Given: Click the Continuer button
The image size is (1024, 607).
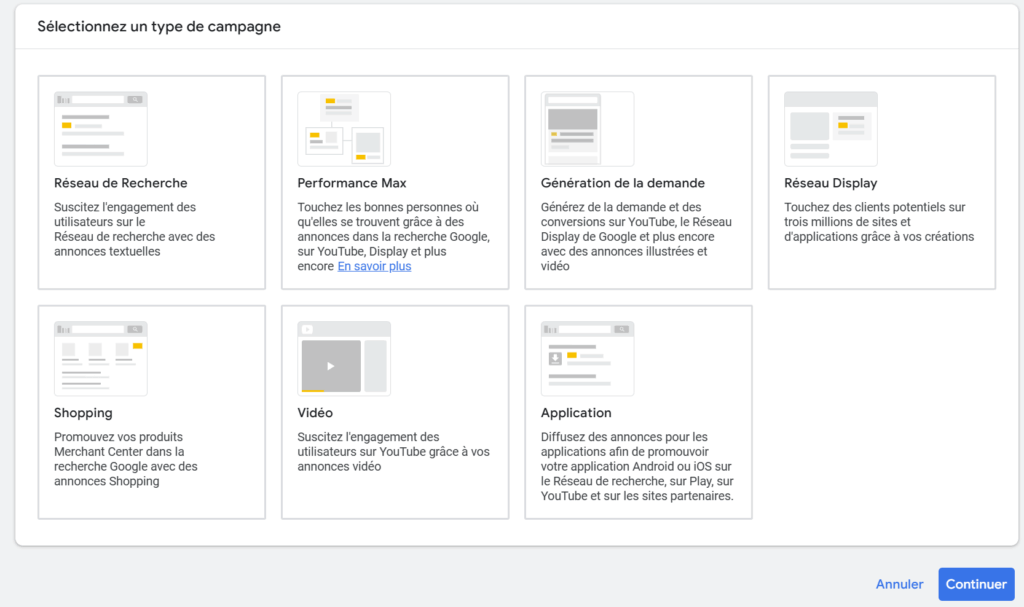Looking at the screenshot, I should [976, 584].
